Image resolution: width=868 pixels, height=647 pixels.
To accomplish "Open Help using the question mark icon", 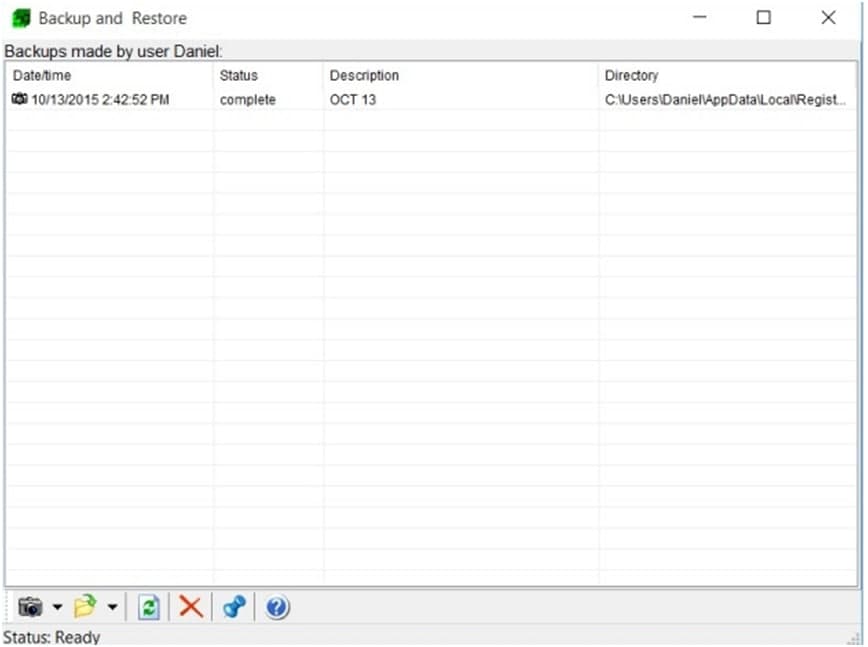I will (276, 607).
